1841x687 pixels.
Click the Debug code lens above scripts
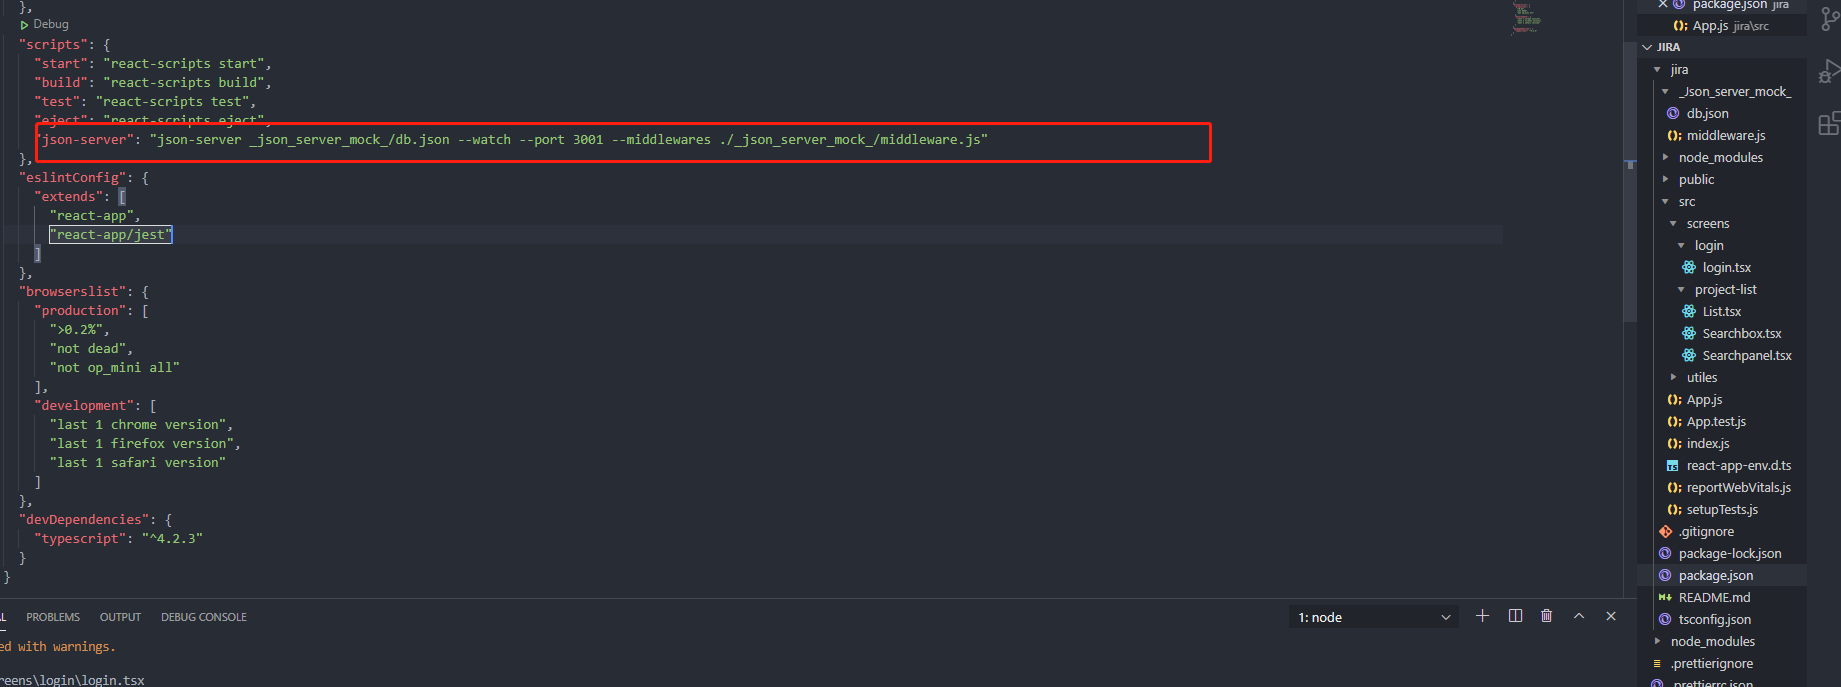[x=50, y=24]
